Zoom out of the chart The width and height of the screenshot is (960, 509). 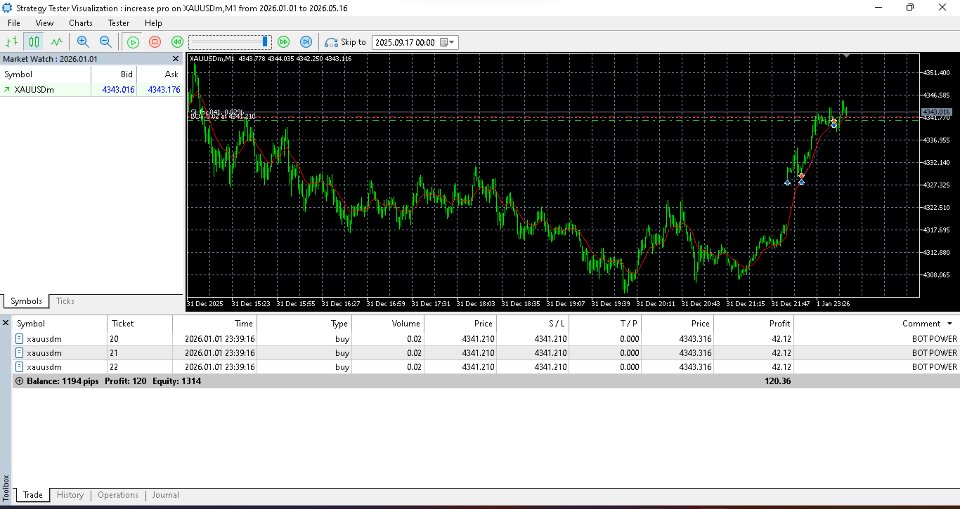point(105,42)
